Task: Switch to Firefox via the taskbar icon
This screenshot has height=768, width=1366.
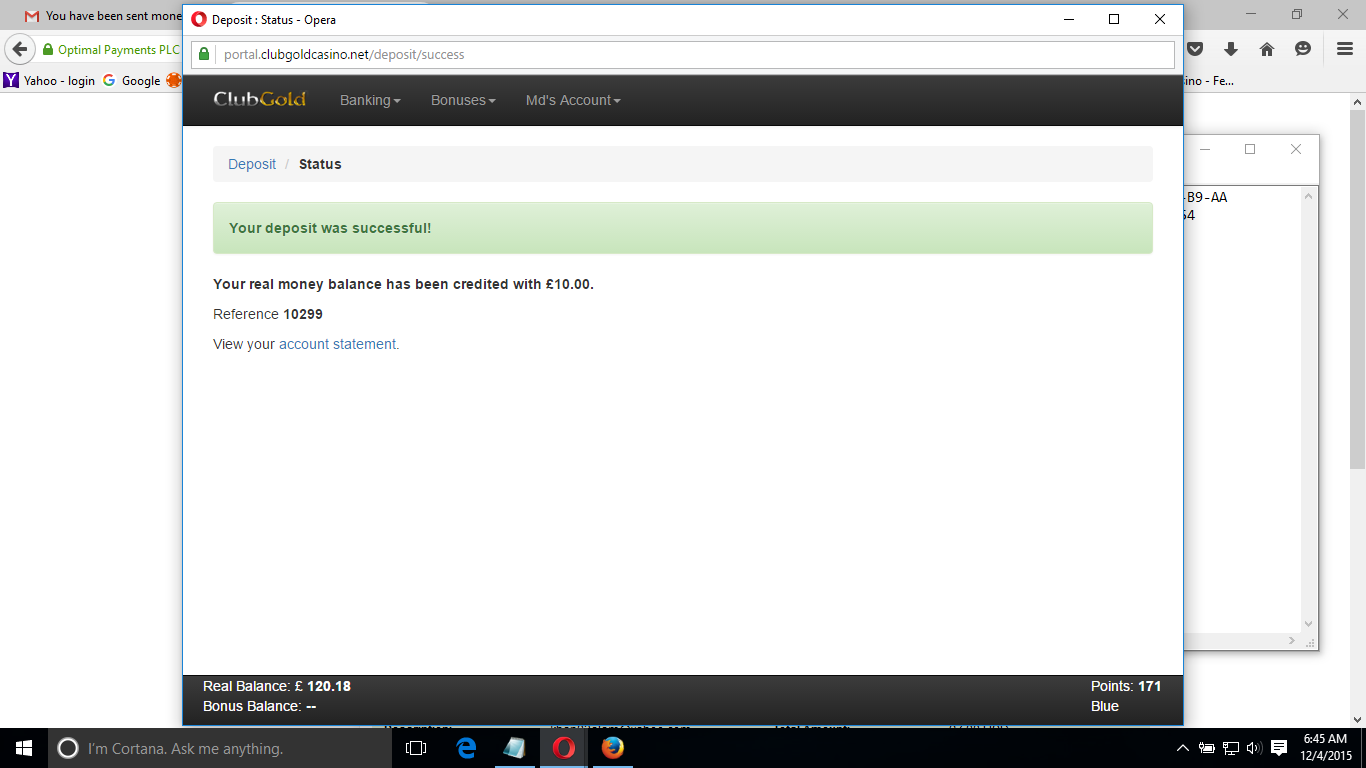Action: pyautogui.click(x=613, y=748)
